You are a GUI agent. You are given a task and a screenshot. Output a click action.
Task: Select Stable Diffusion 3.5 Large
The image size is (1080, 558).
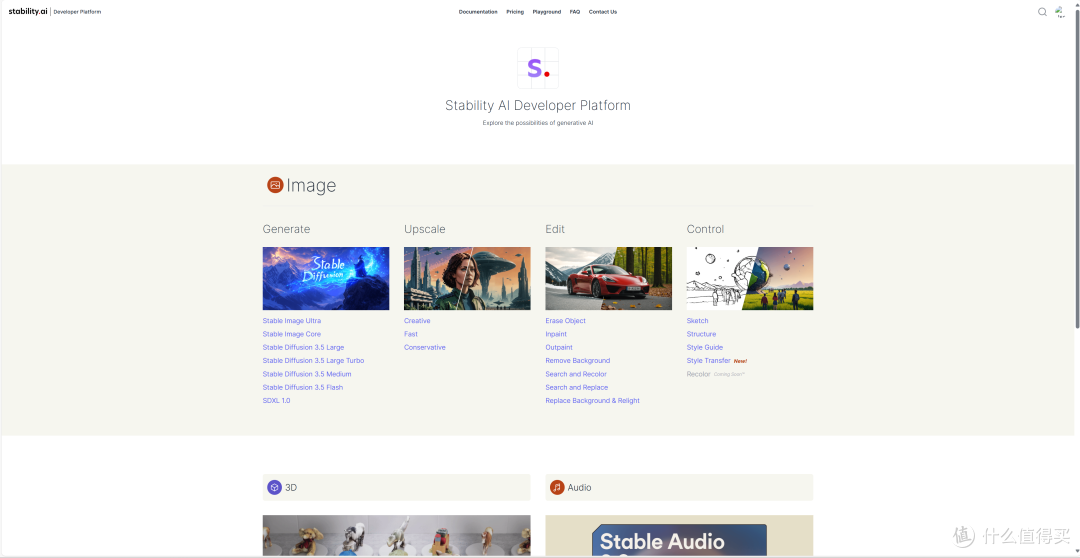[x=303, y=347]
